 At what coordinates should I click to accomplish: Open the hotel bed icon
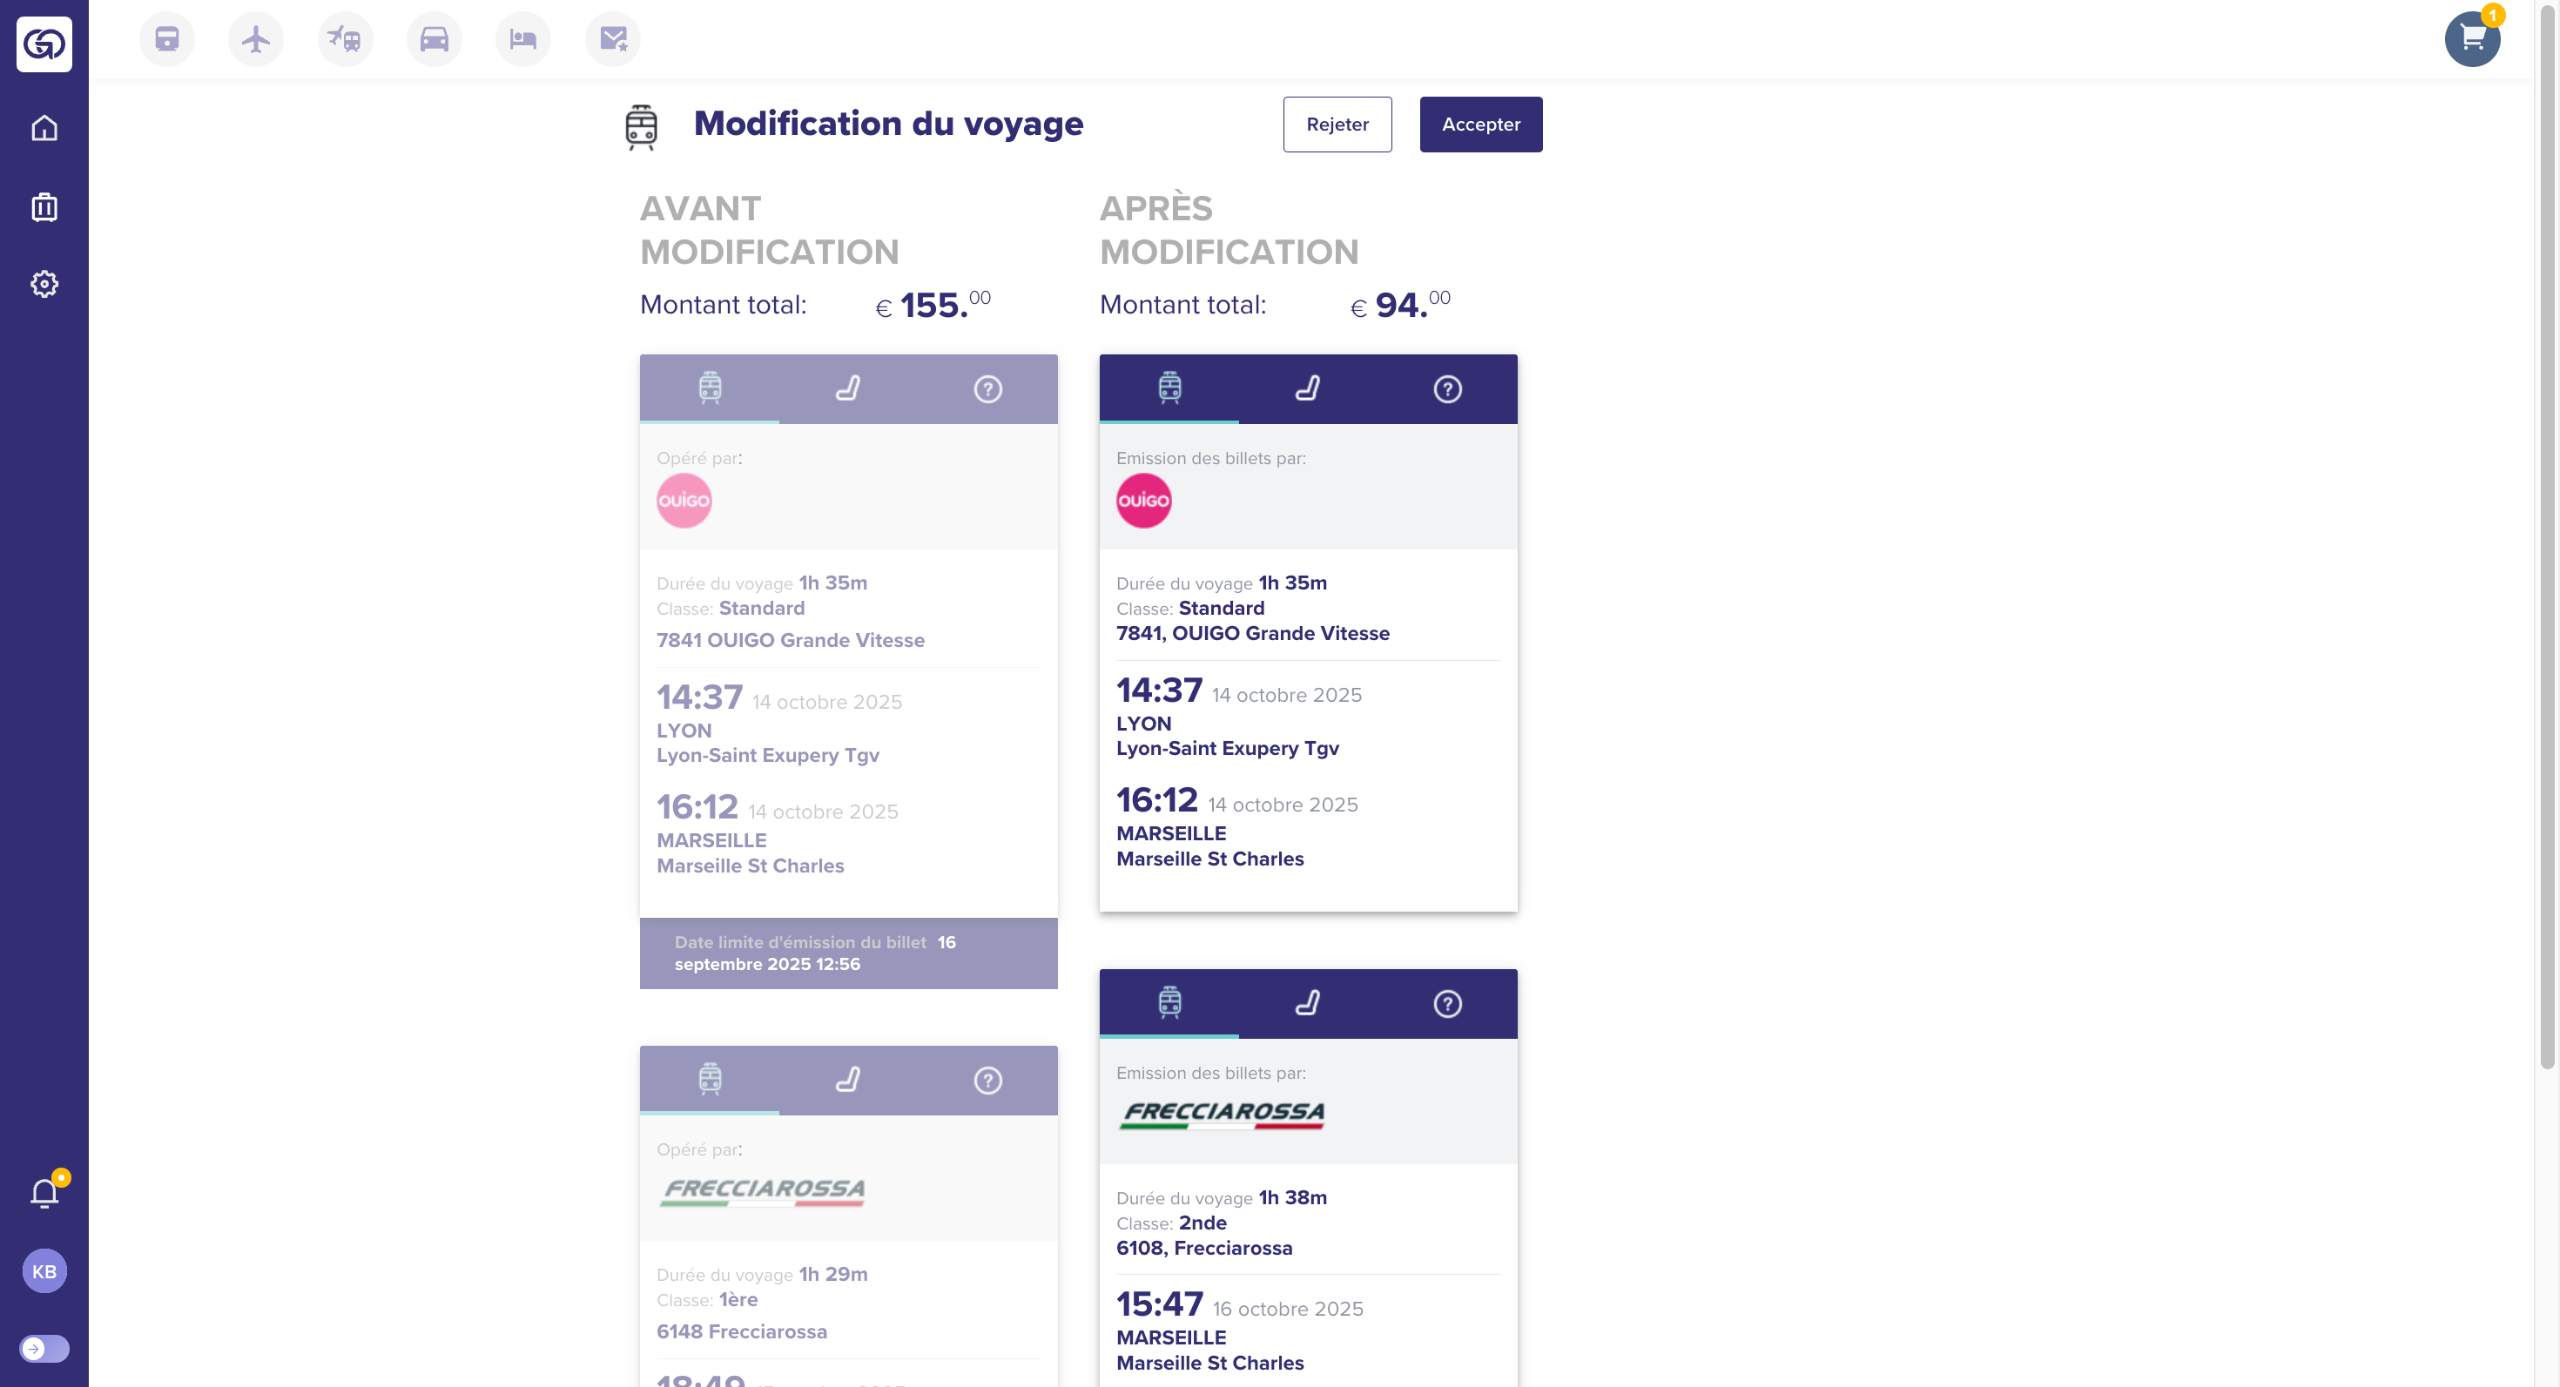tap(523, 39)
